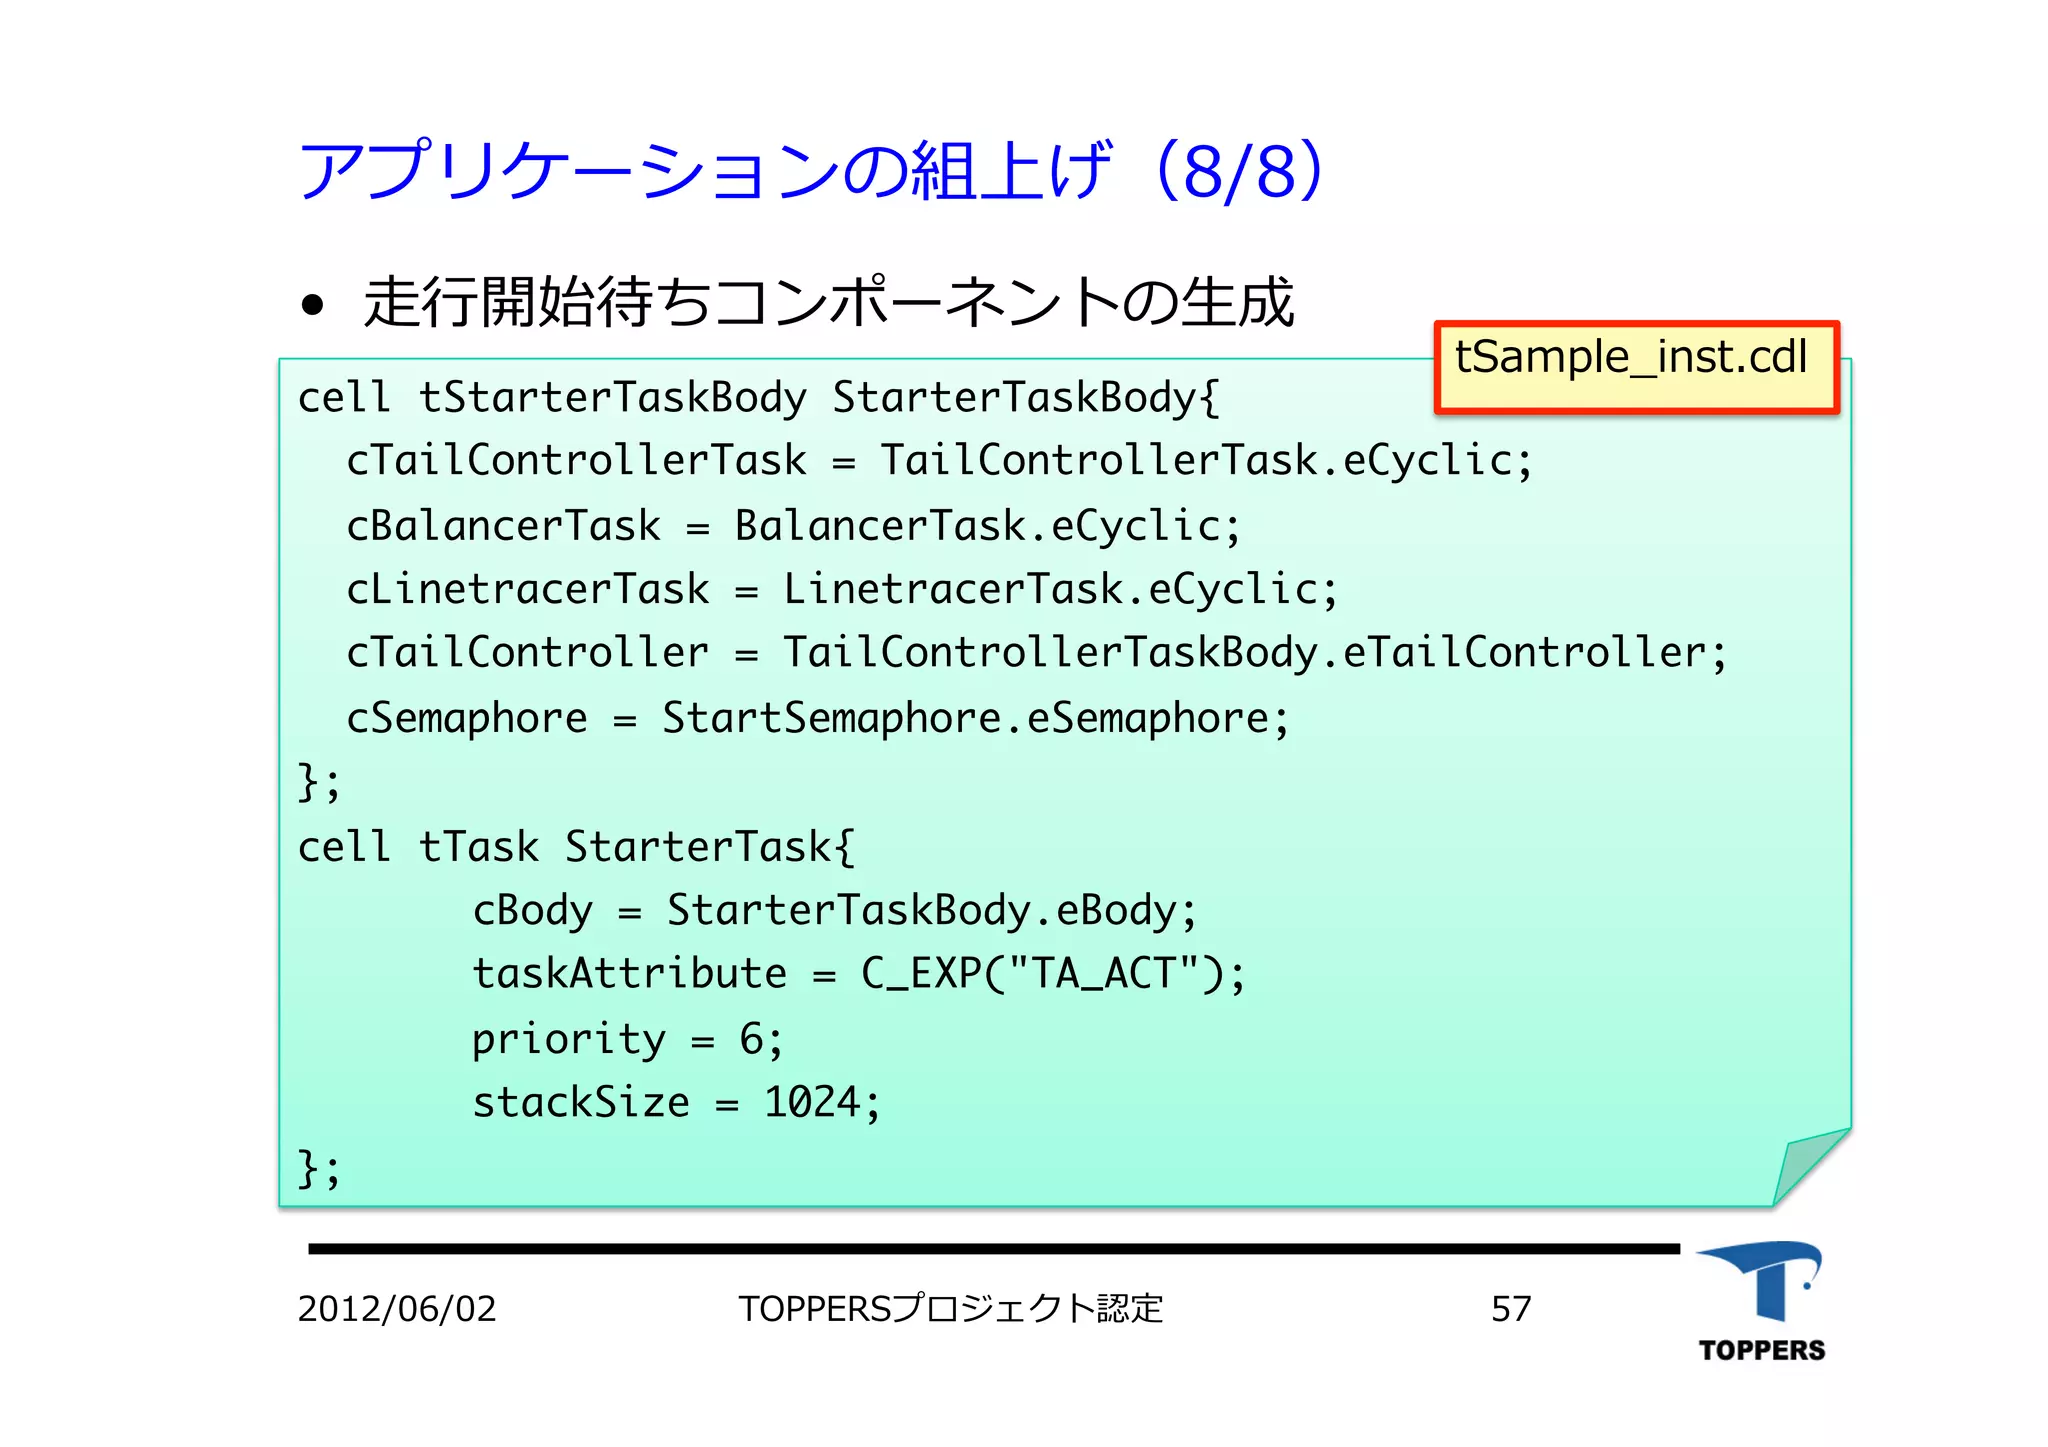Click the folded page corner of code box

(x=1811, y=1166)
